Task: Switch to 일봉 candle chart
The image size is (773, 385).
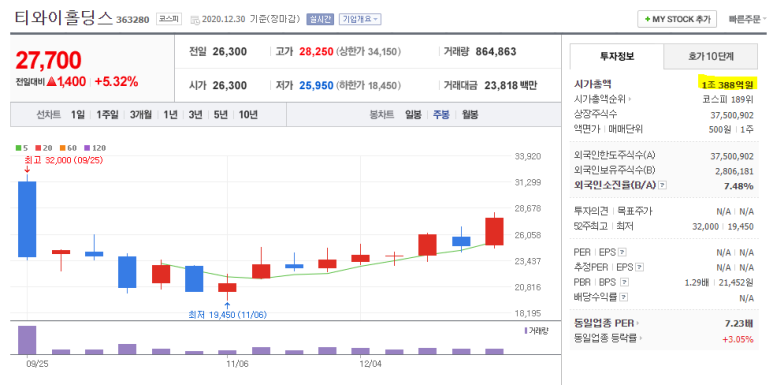Action: point(413,115)
